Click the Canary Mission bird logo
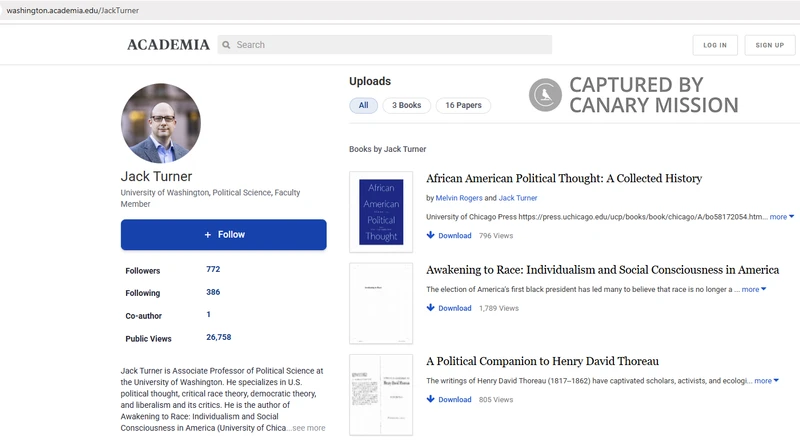The width and height of the screenshot is (800, 441). [x=545, y=95]
